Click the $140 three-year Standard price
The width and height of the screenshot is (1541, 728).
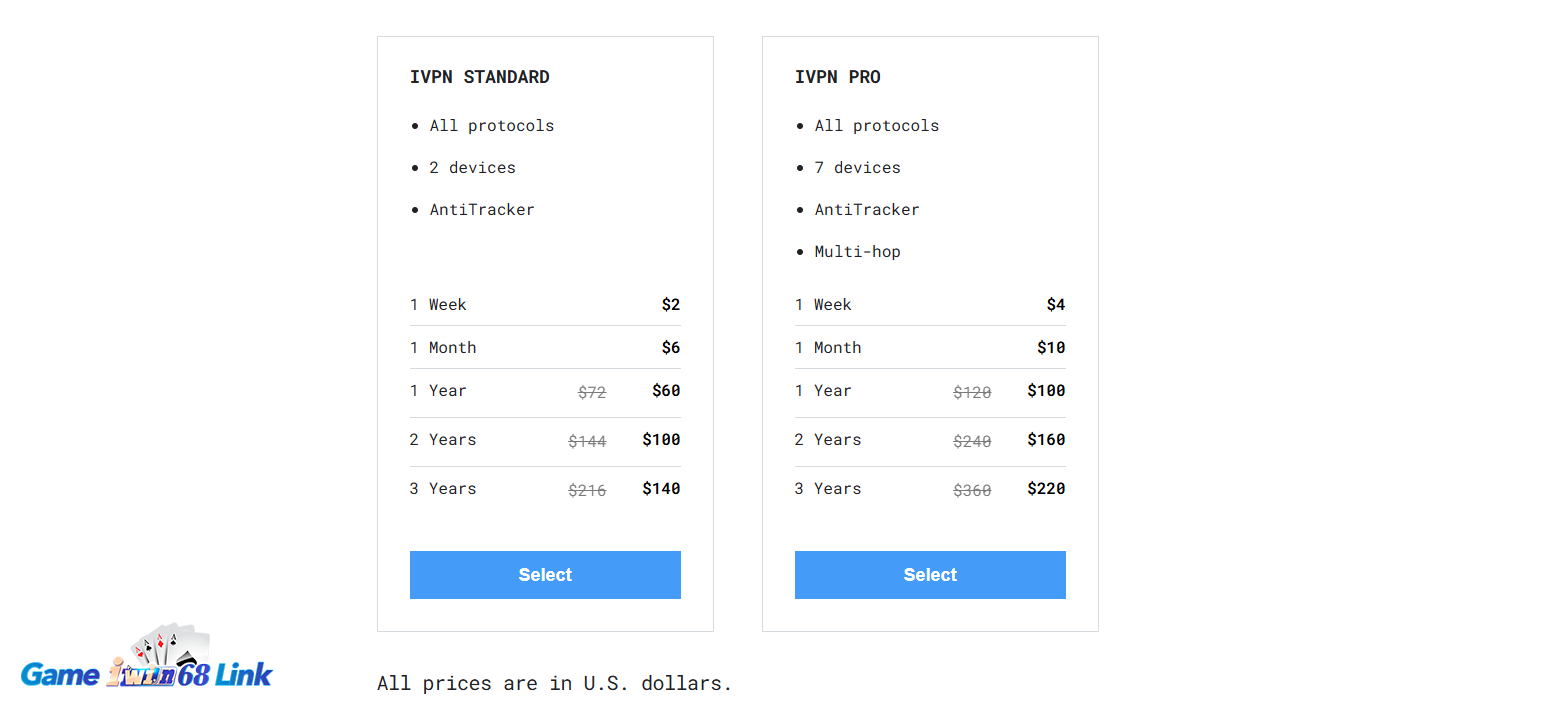pyautogui.click(x=661, y=489)
